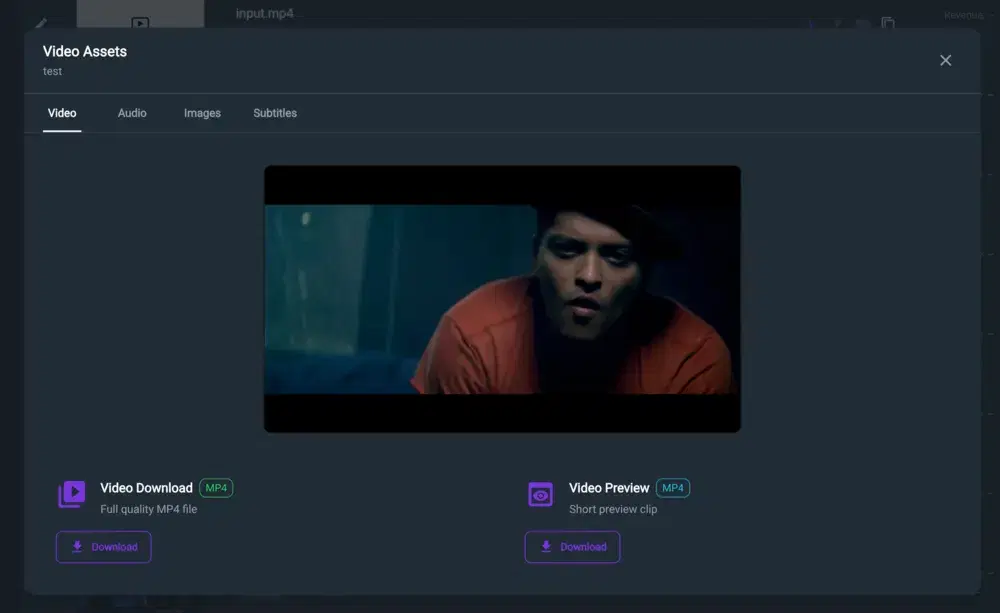Open the Audio tab
This screenshot has height=613, width=1000.
tap(132, 114)
